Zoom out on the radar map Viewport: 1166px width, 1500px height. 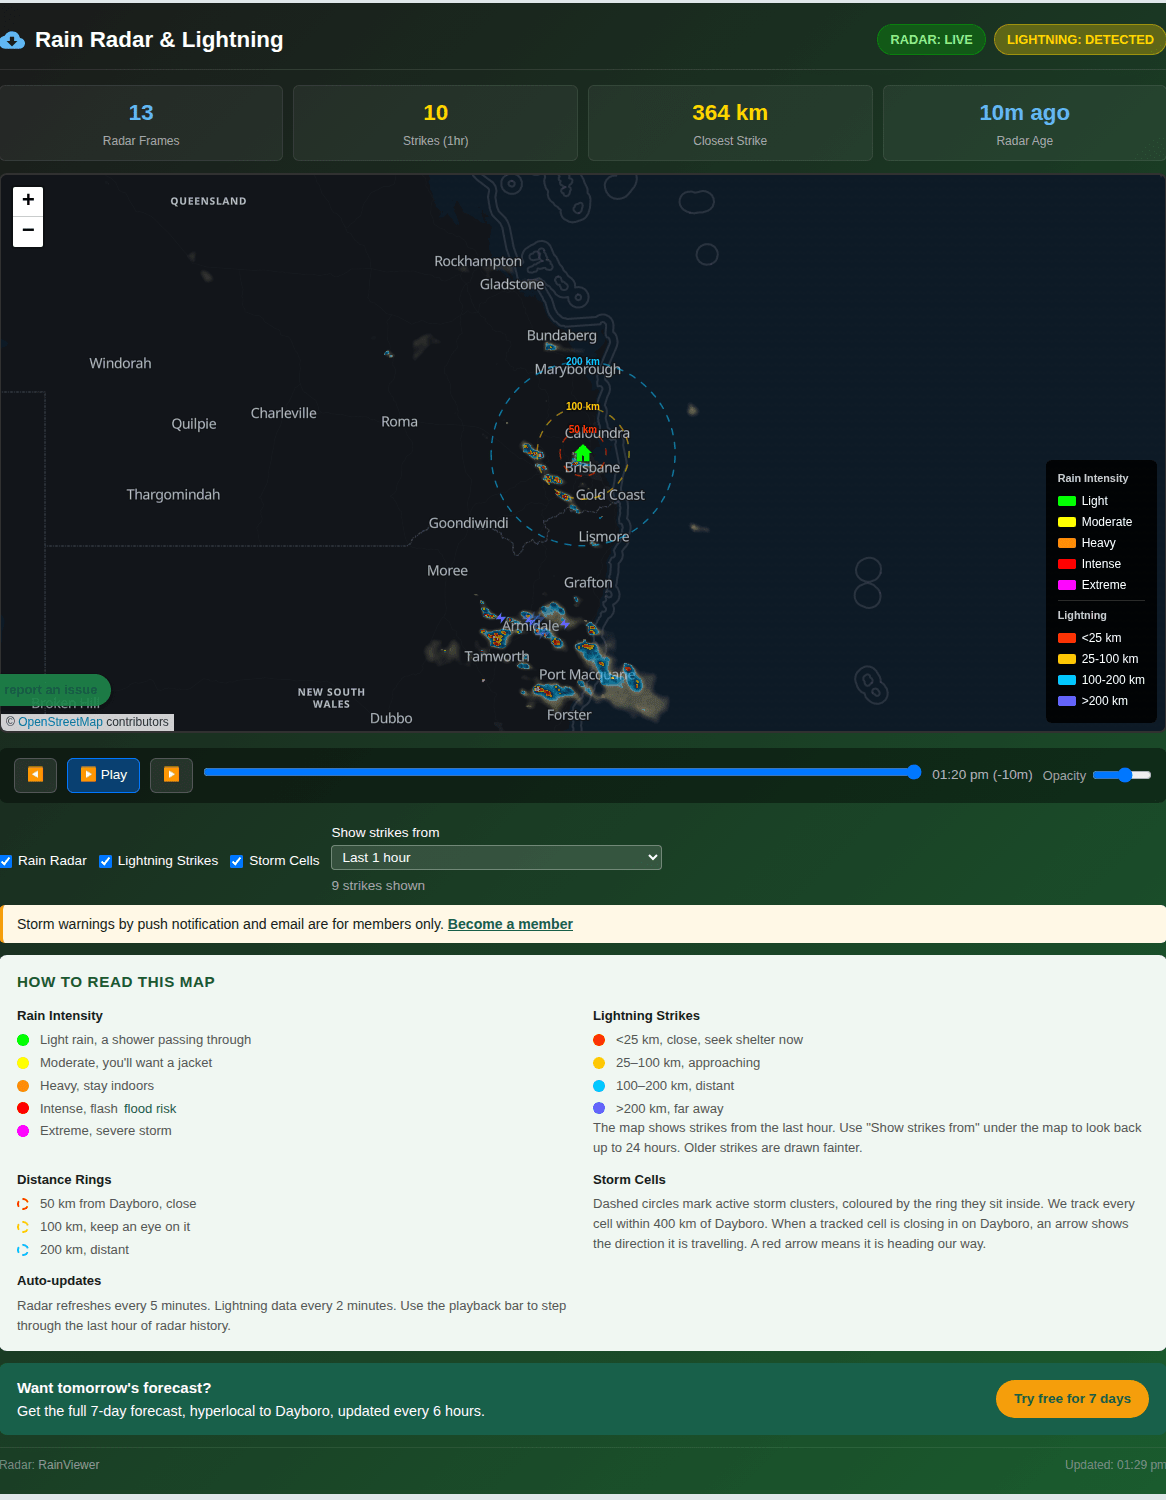28,231
